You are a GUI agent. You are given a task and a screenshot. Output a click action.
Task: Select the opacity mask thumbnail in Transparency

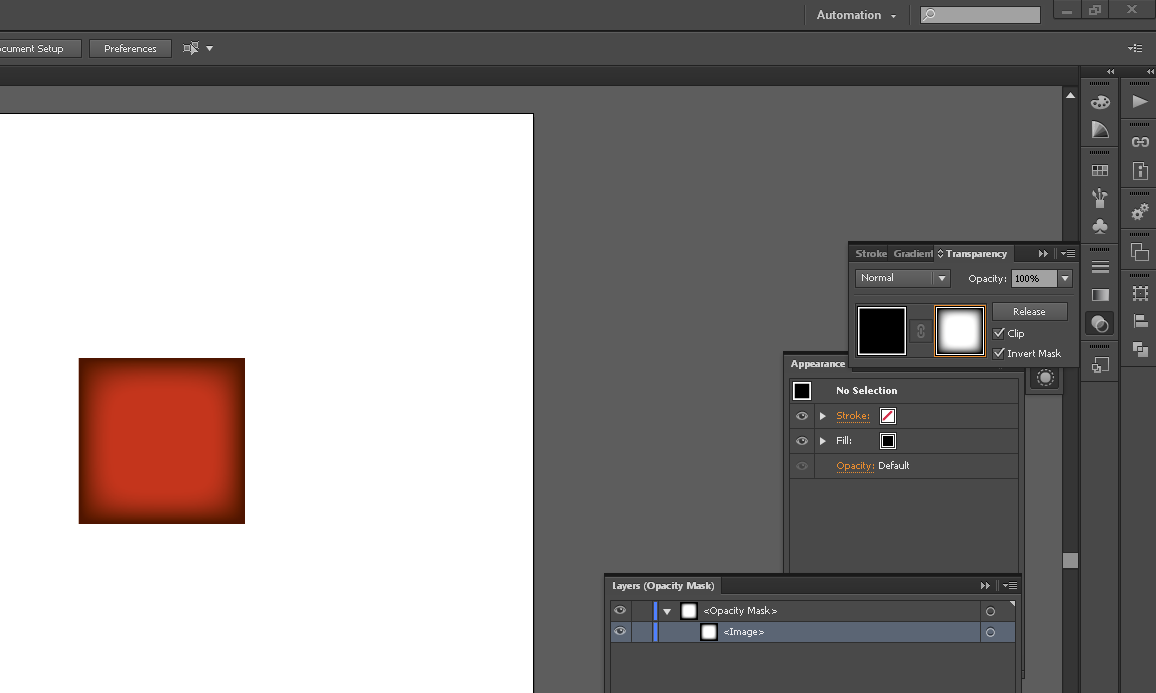point(960,331)
